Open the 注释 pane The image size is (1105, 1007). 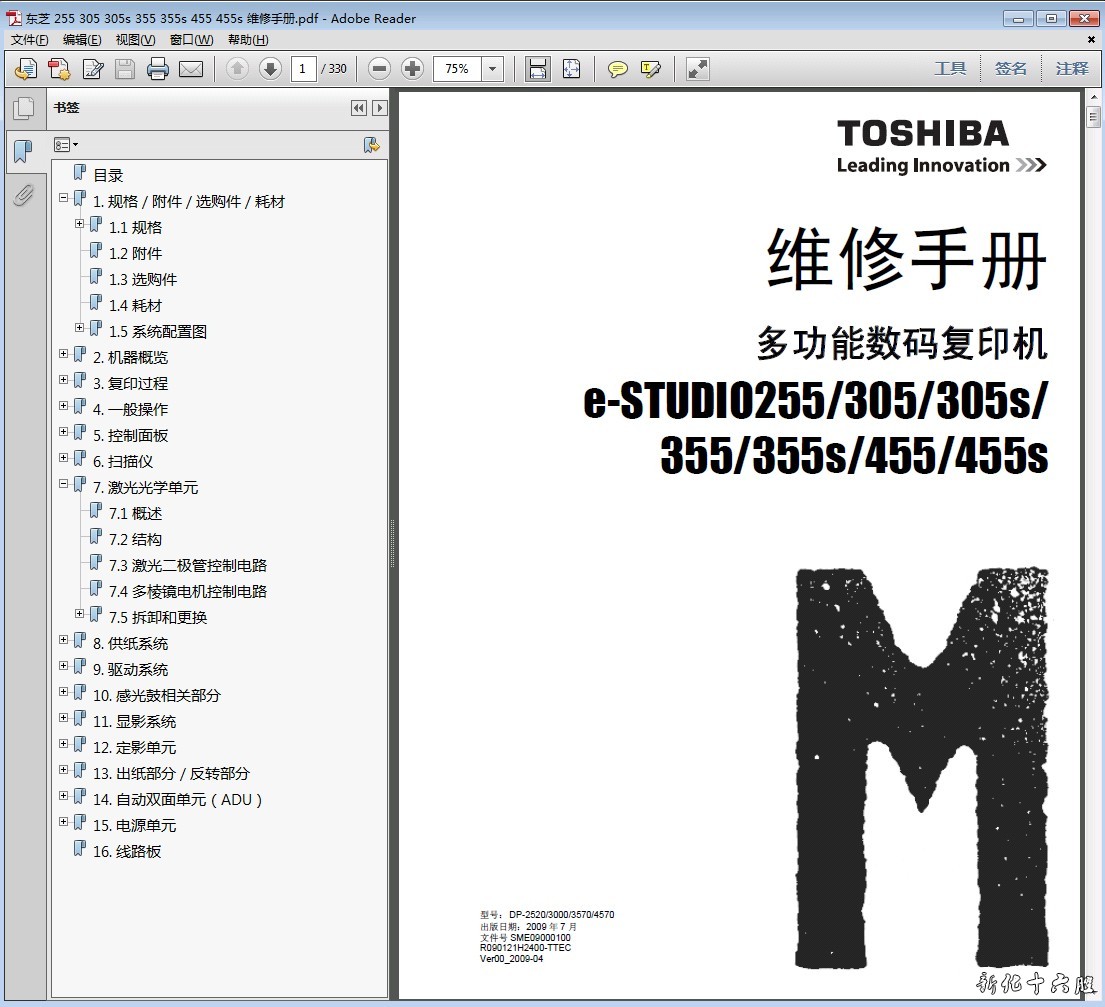pos(1071,69)
